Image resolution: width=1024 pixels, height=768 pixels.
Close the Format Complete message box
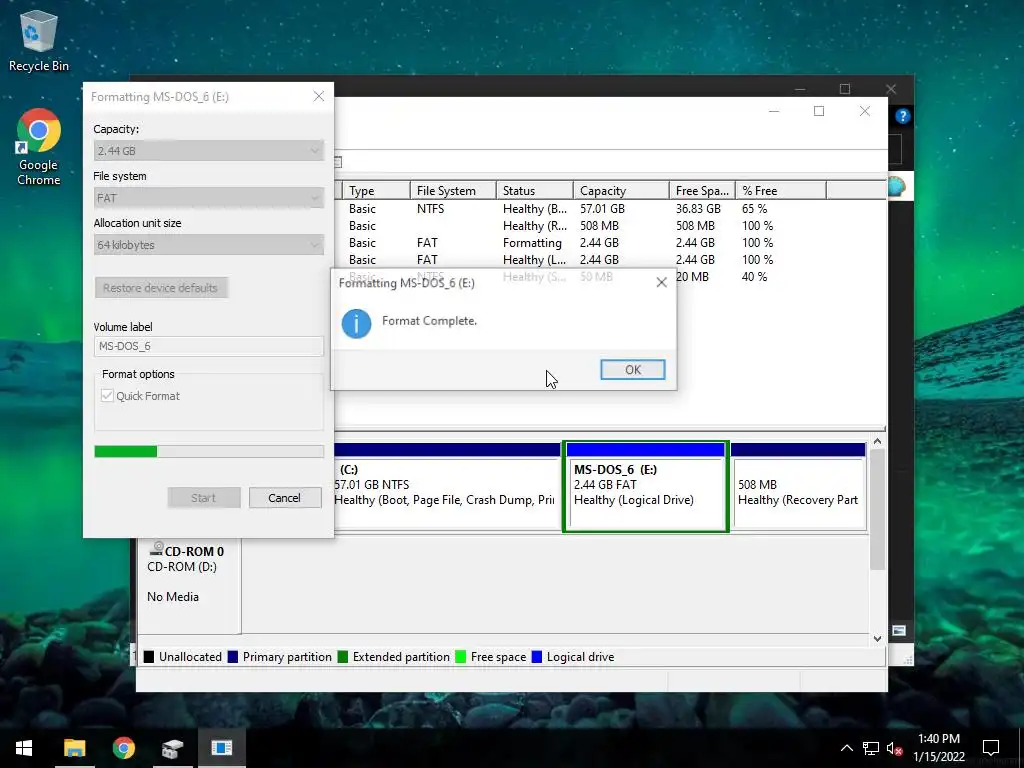pos(662,282)
